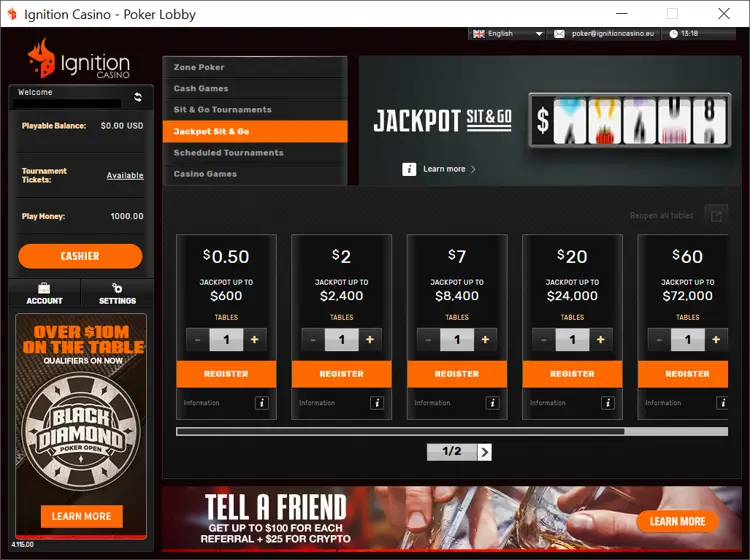Screen dimensions: 750x560
Task: Click tables count field on $7 card
Action: click(x=457, y=340)
